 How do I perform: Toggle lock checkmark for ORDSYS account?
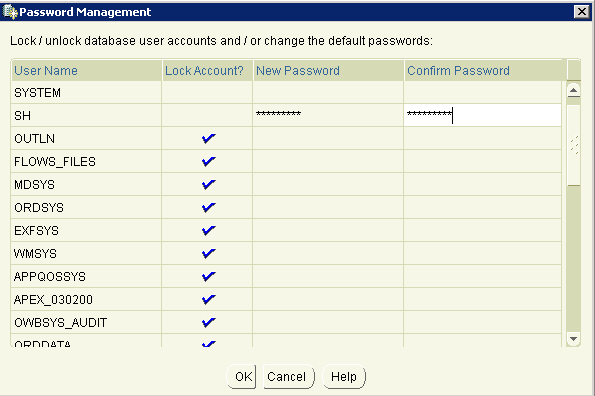(208, 207)
